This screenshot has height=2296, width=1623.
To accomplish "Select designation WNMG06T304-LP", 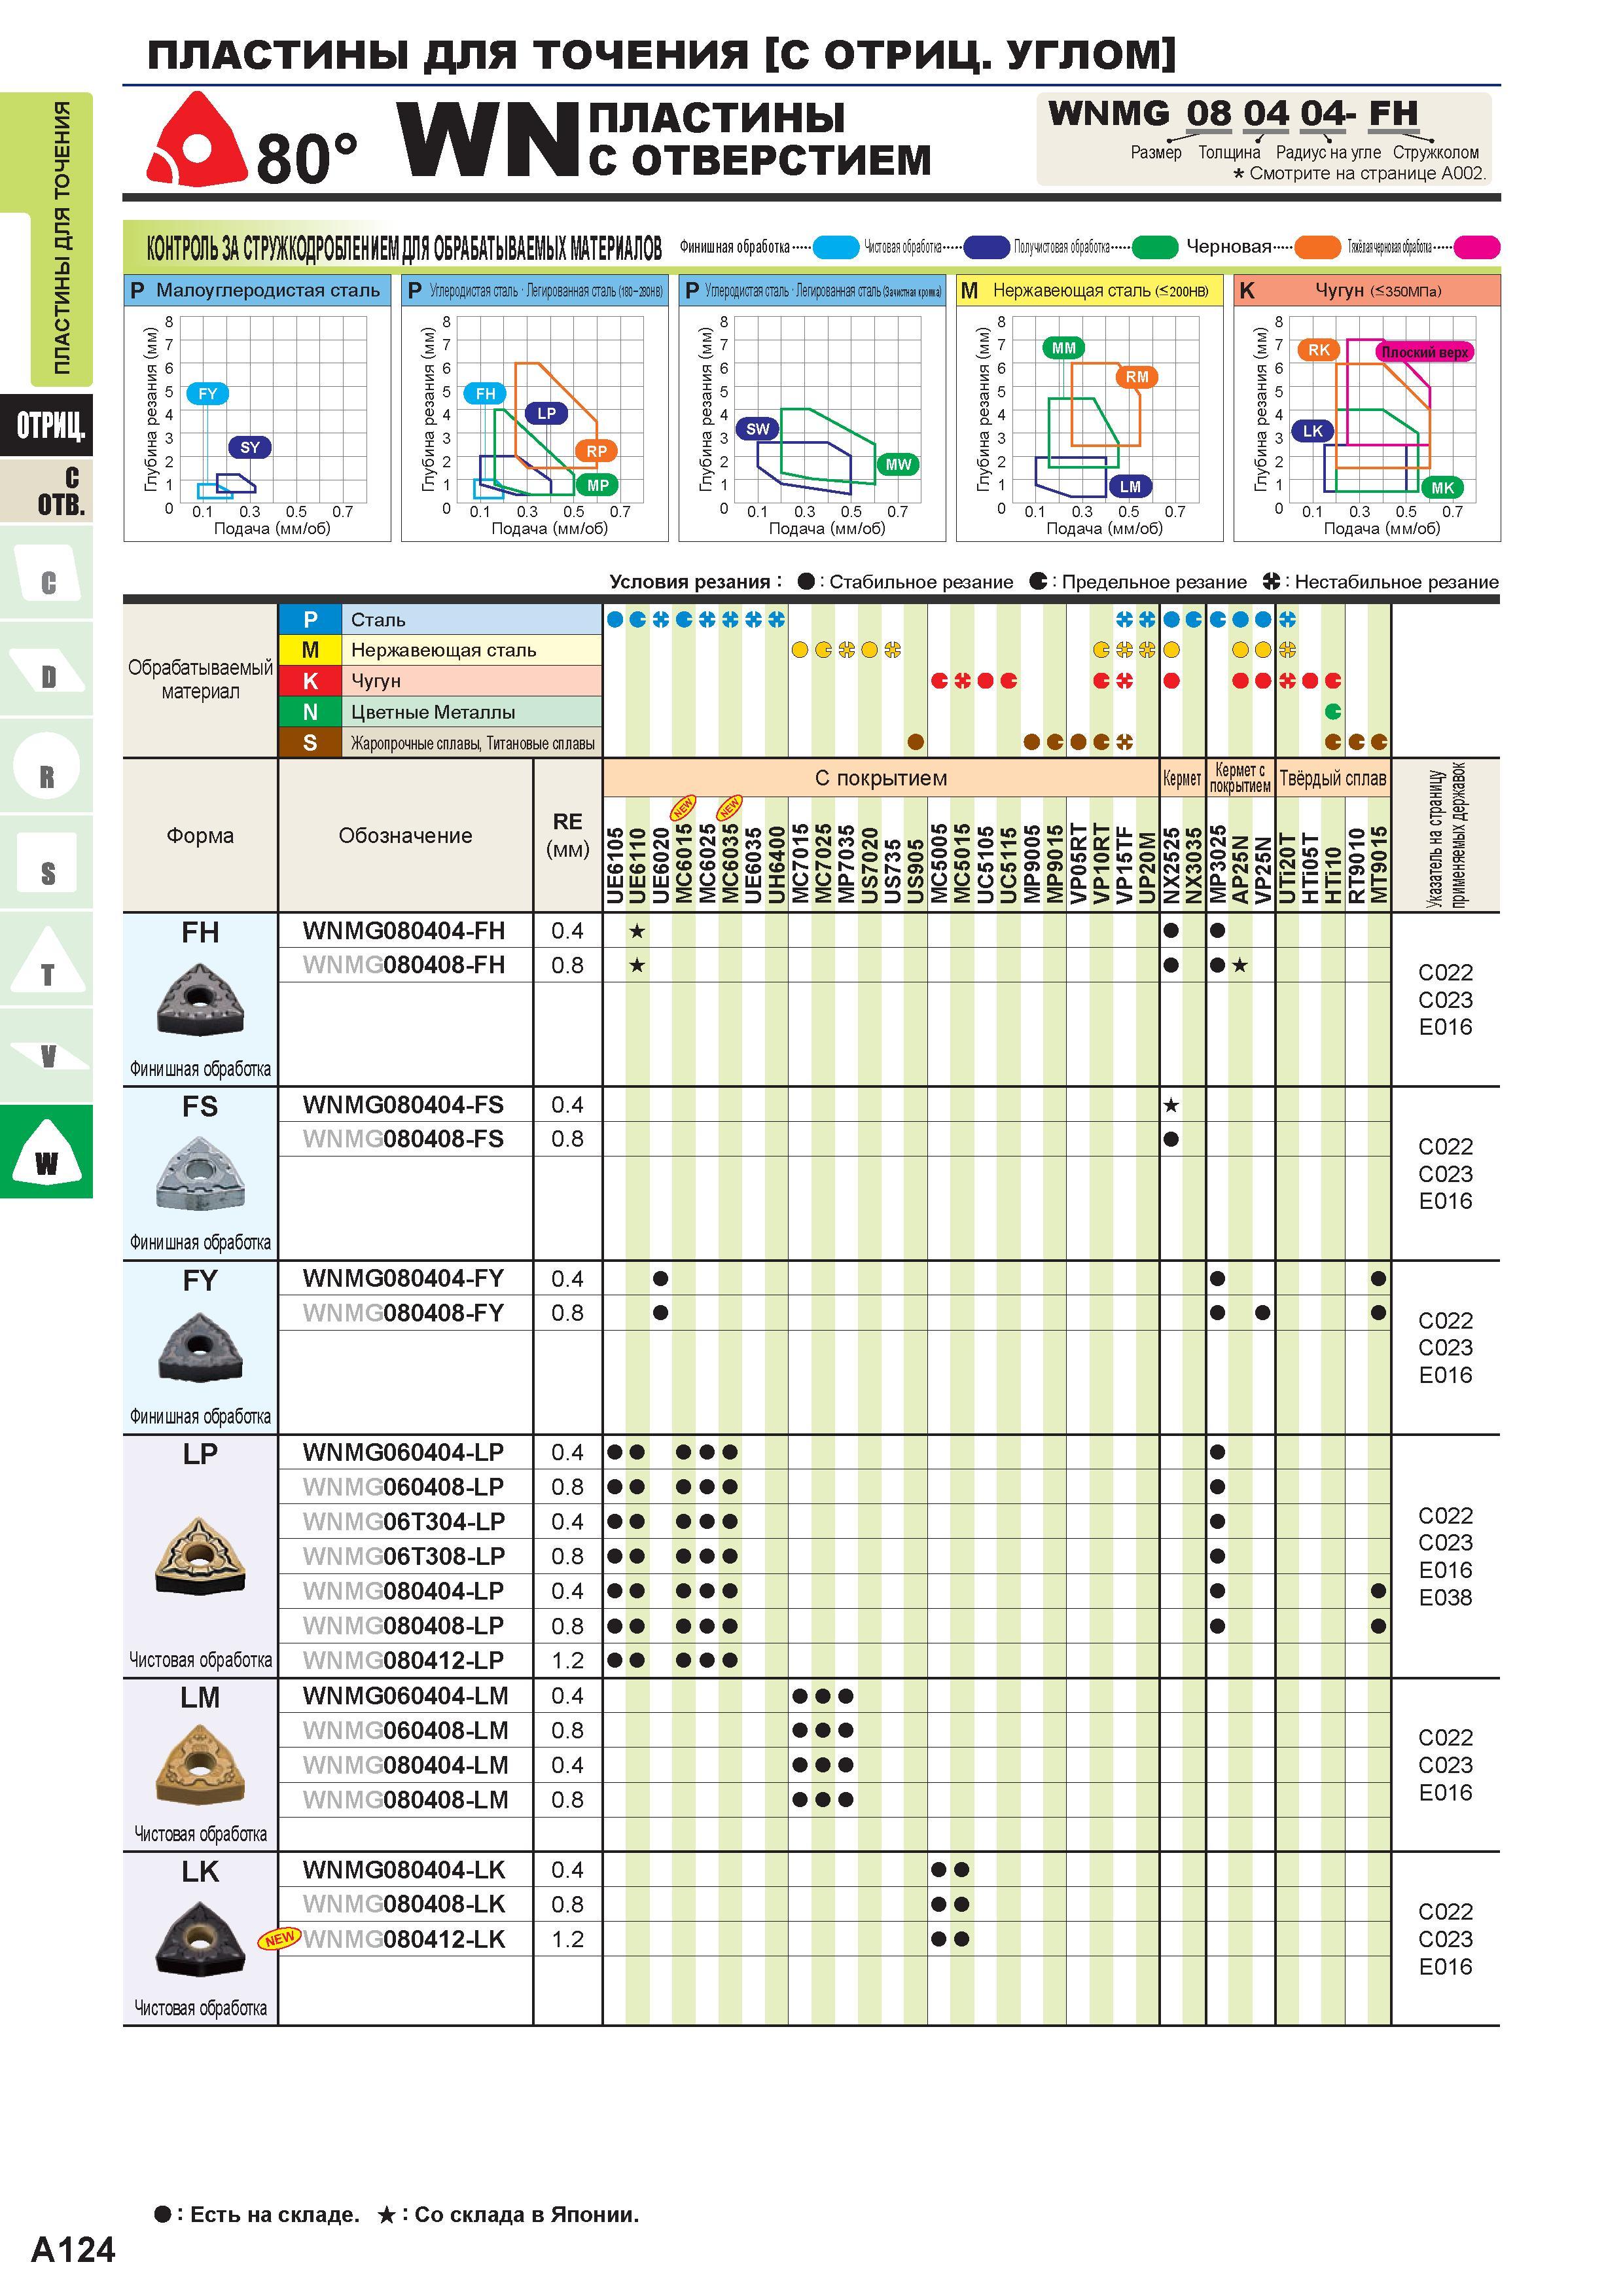I will 404,1521.
